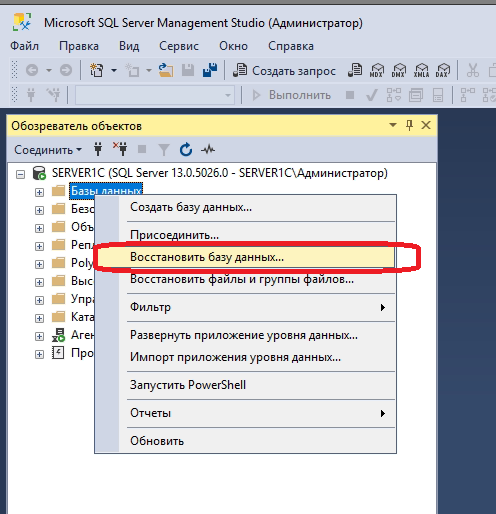Click the XMLA query icon
This screenshot has height=514, width=496.
click(x=421, y=70)
